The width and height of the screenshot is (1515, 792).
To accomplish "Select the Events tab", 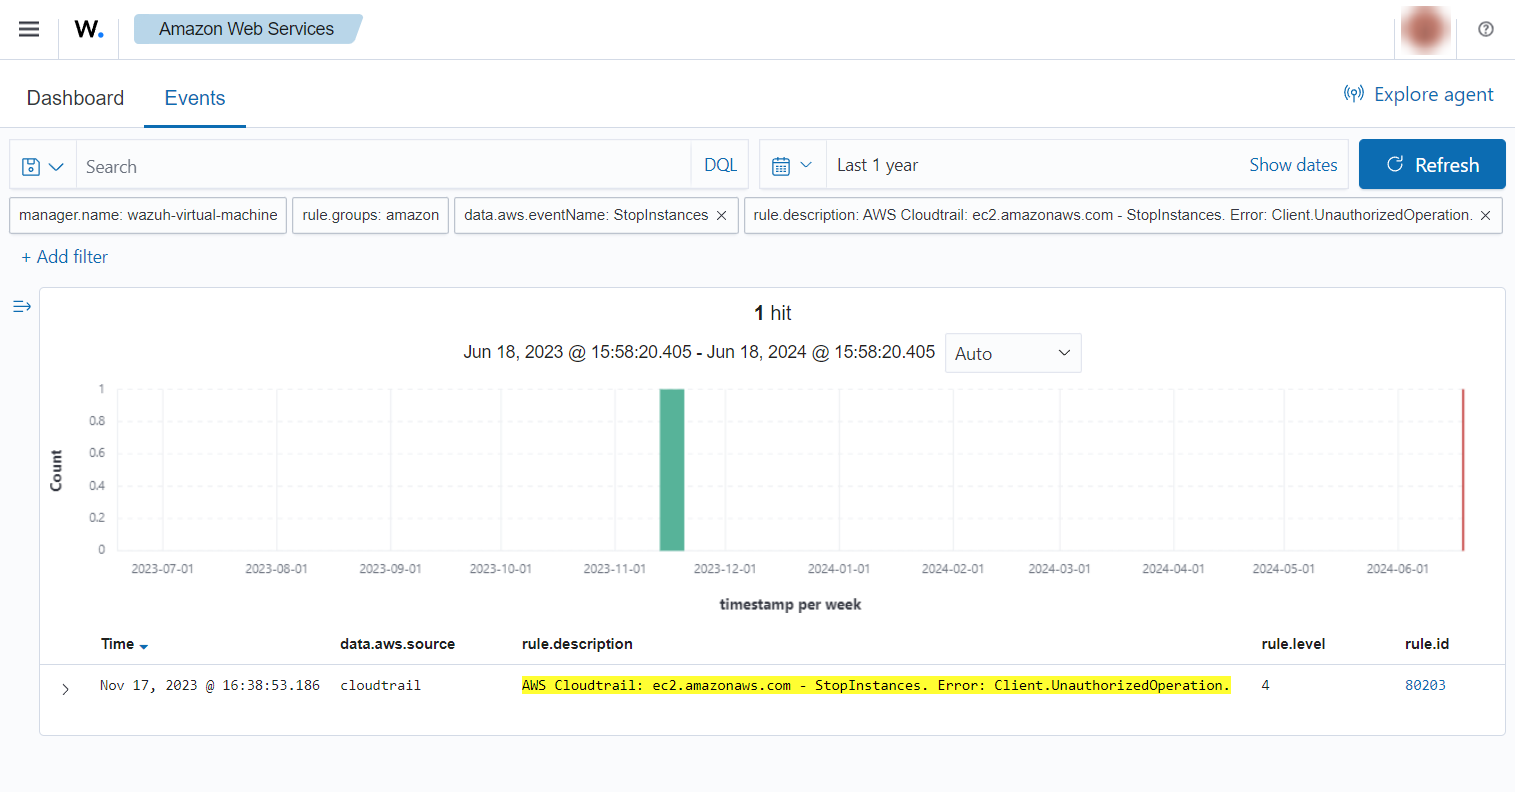I will pyautogui.click(x=195, y=98).
